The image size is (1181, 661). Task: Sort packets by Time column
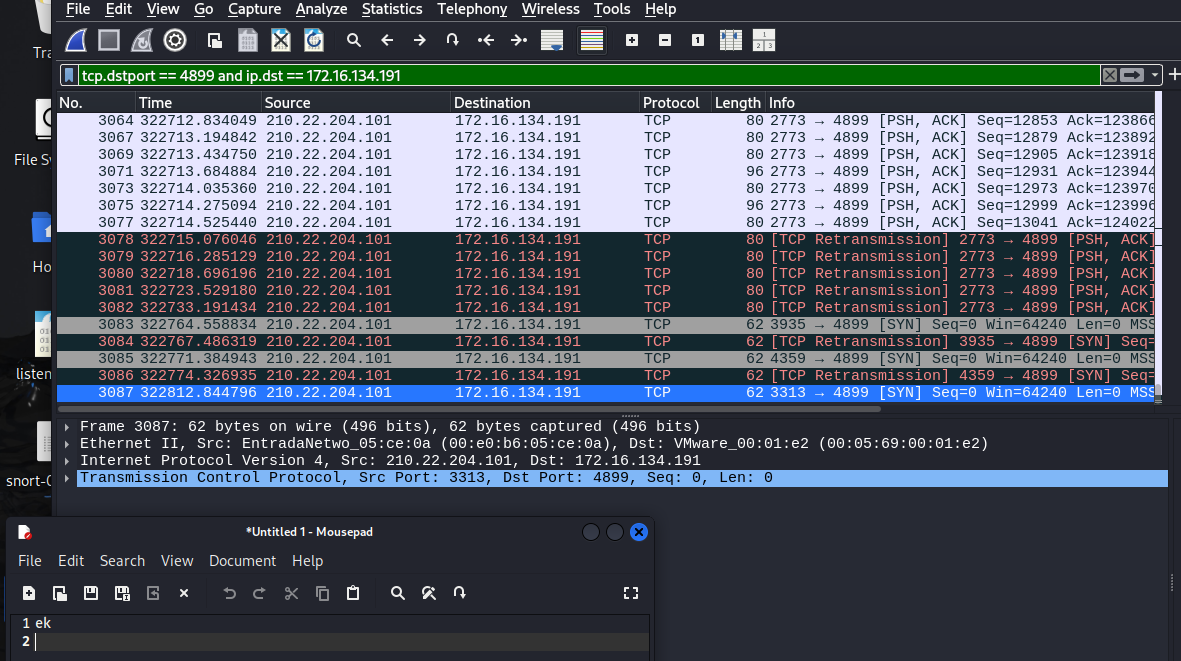coord(198,103)
